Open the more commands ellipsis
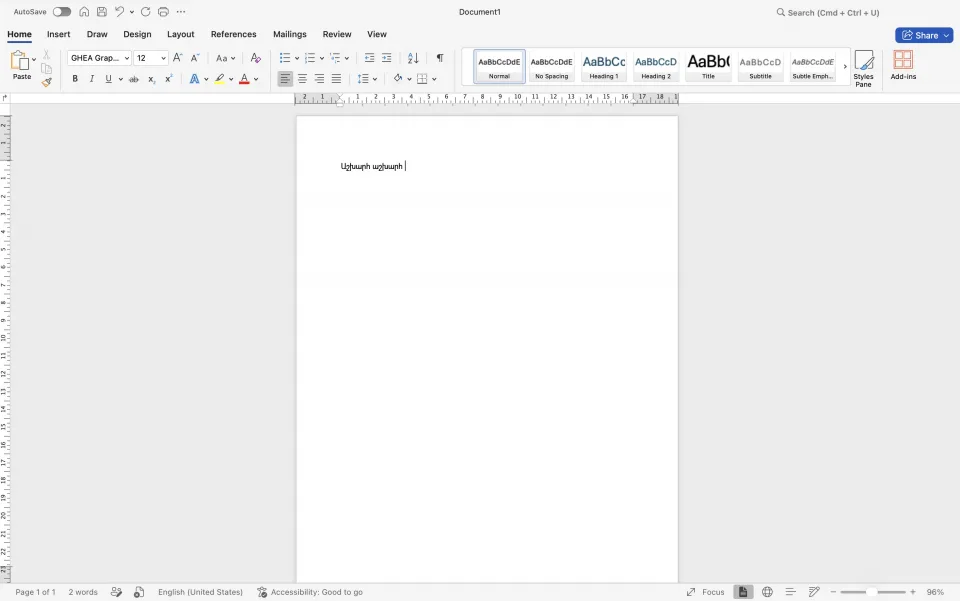 pyautogui.click(x=181, y=12)
